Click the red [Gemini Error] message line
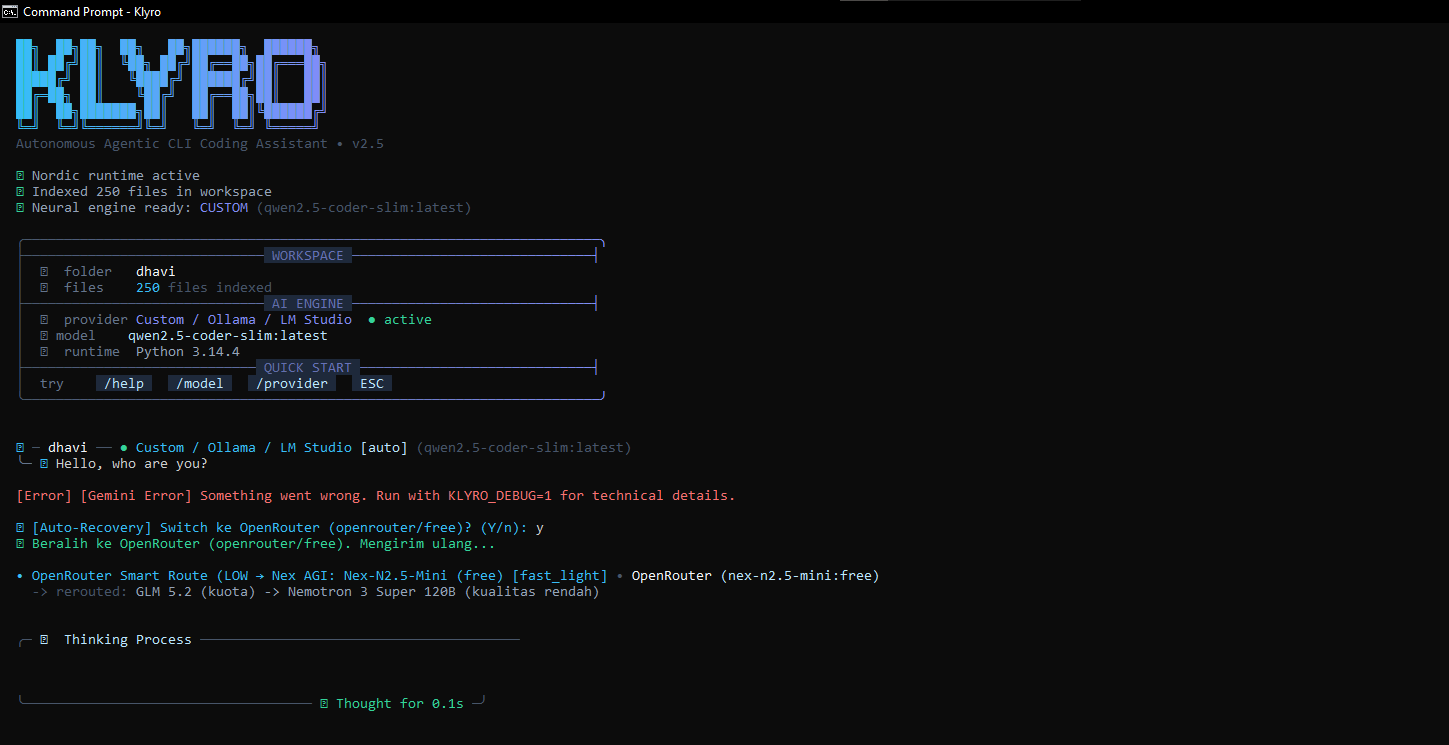Screen dimensions: 1449x745 [x=376, y=496]
